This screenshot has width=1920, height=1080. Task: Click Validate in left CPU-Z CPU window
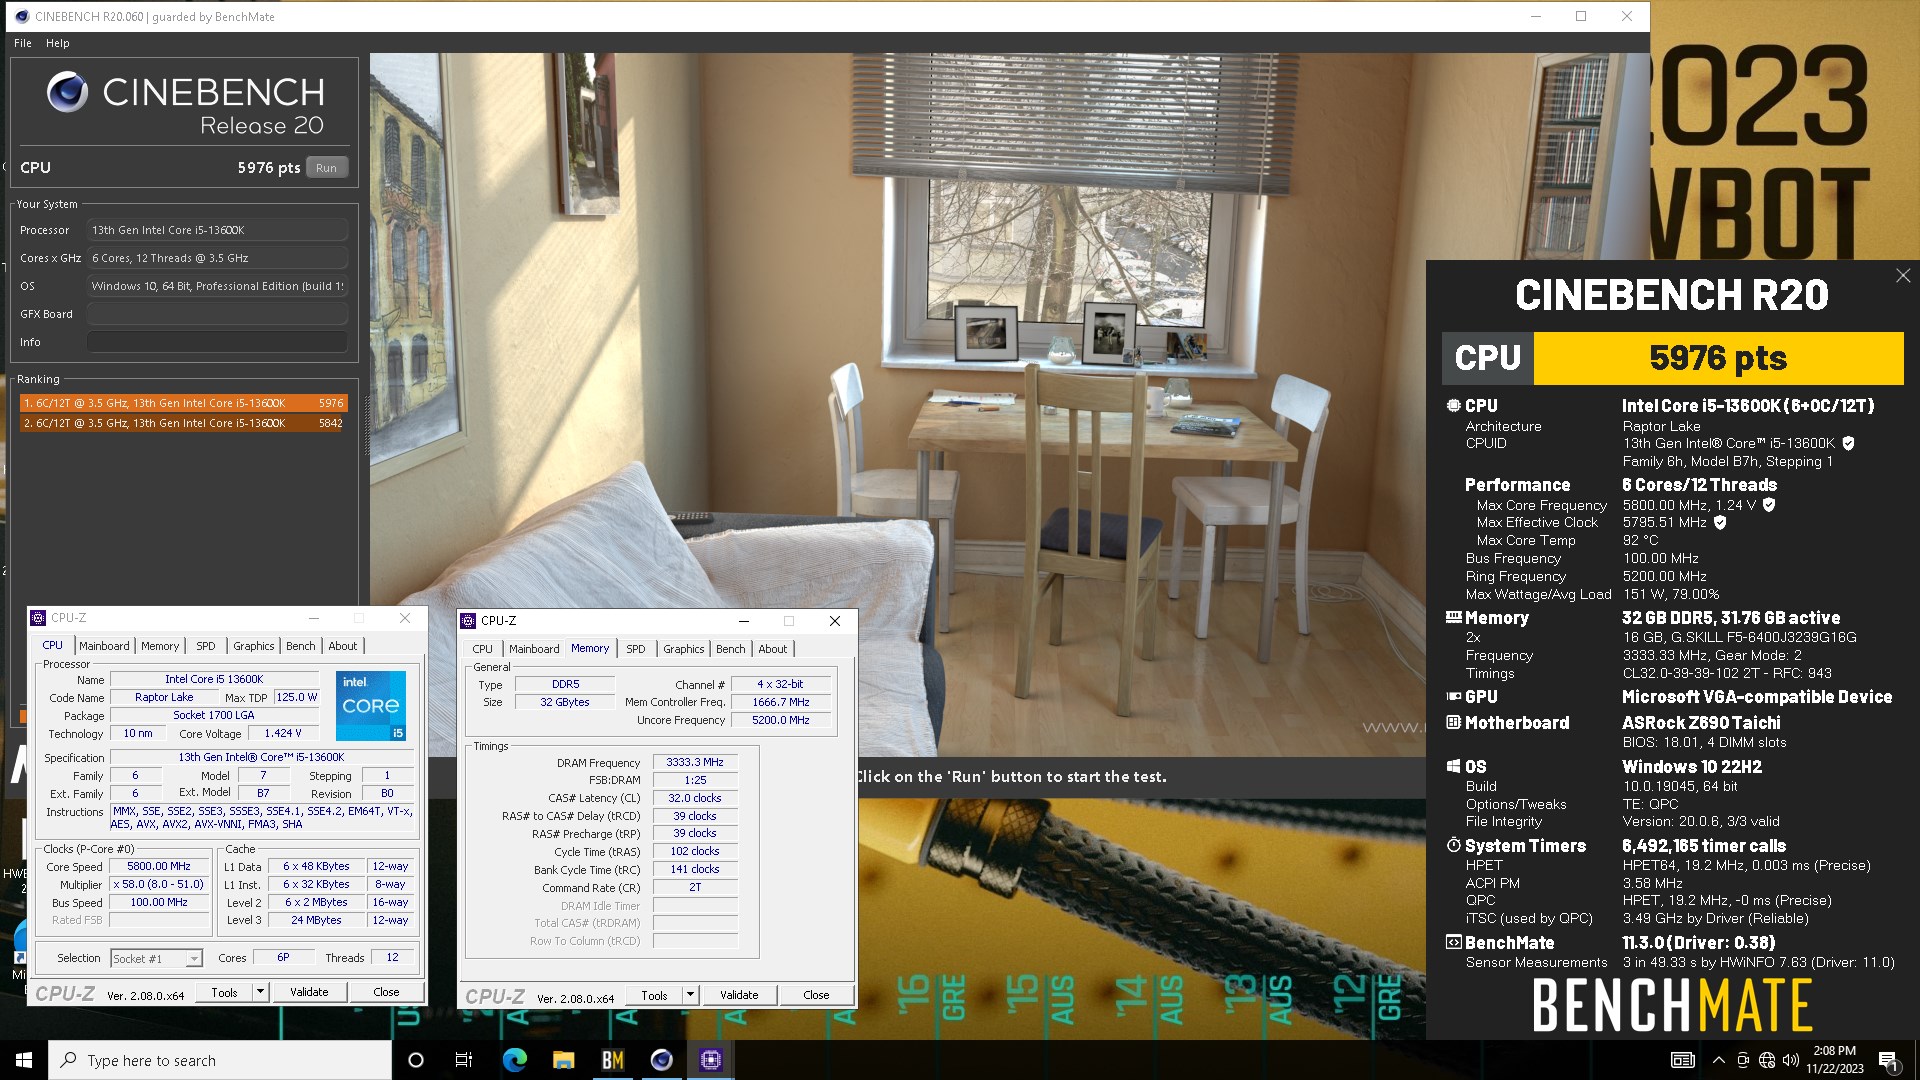(309, 992)
